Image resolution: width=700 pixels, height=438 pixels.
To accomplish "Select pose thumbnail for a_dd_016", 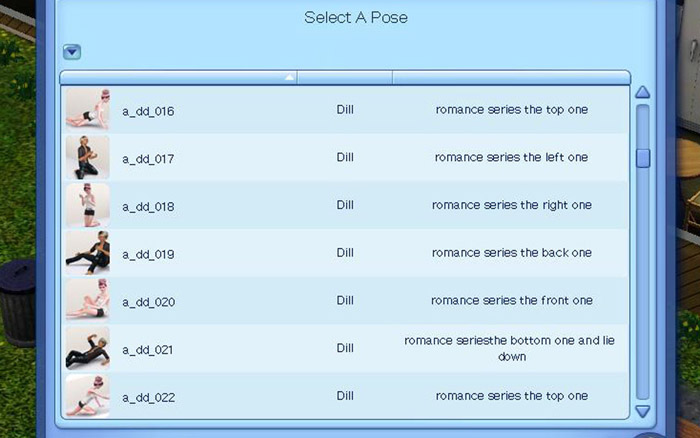I will (88, 109).
